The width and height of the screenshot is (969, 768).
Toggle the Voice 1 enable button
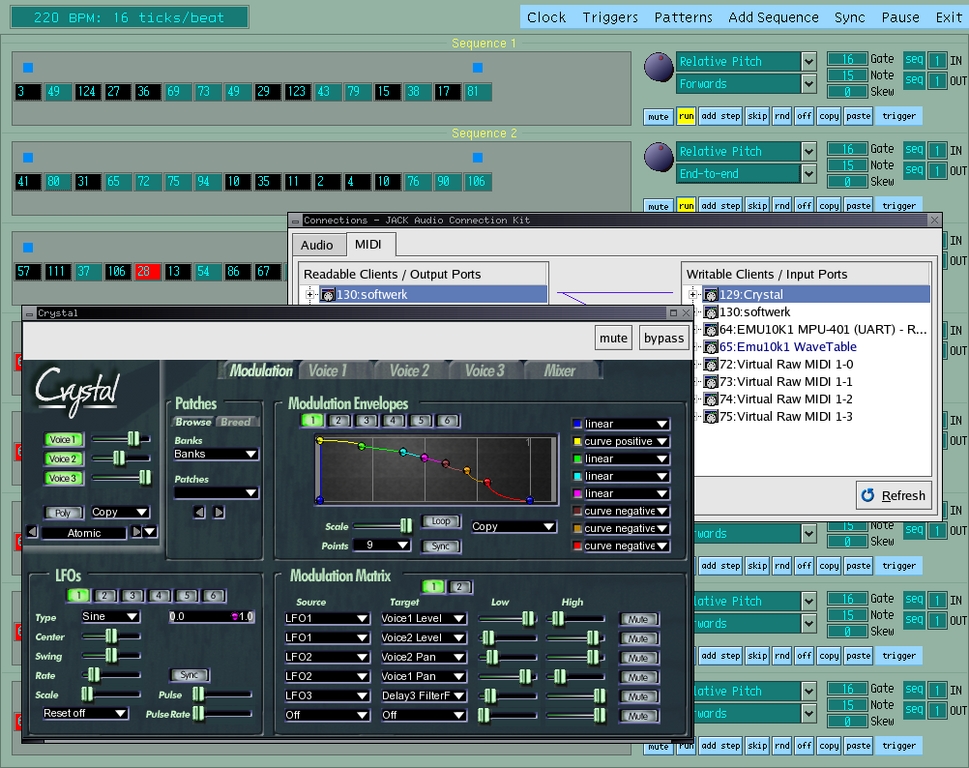point(62,440)
